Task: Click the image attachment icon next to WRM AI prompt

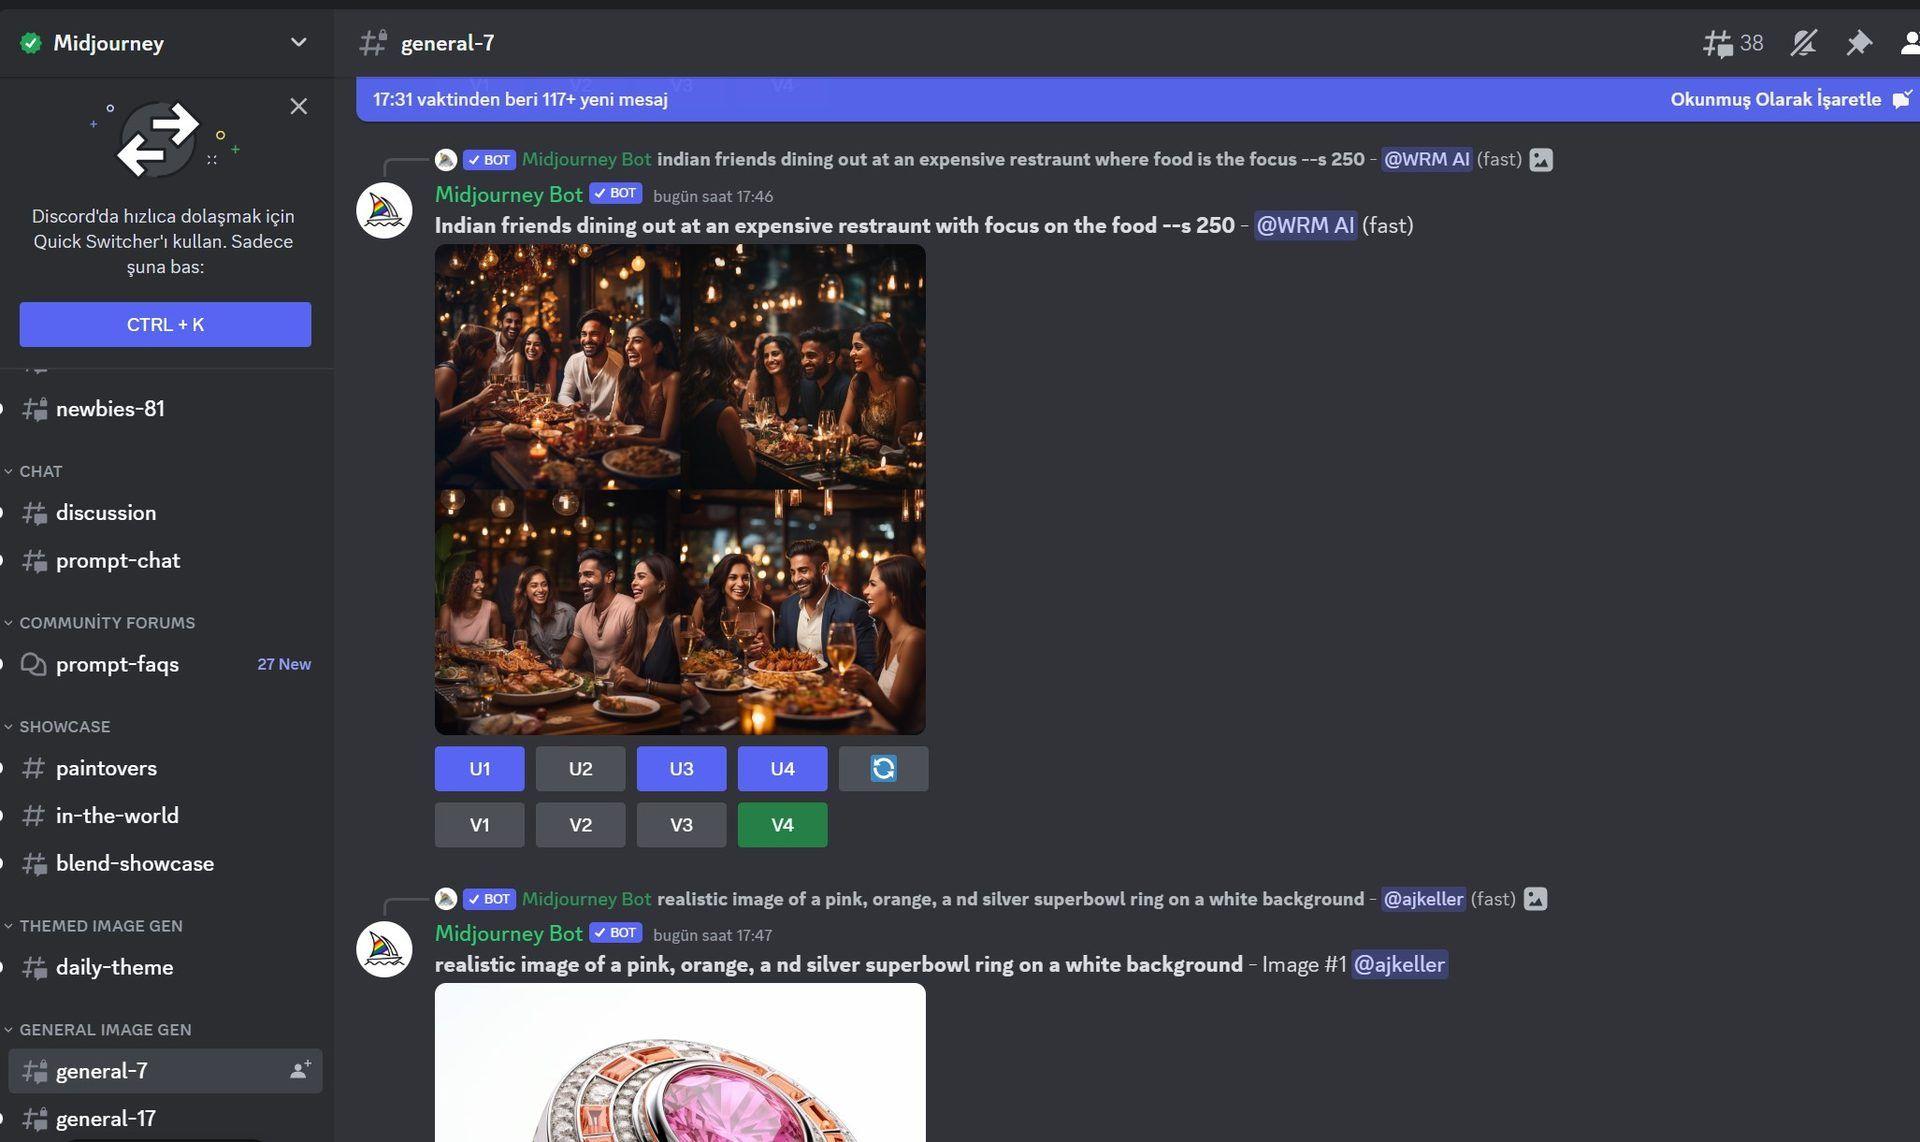Action: 1540,159
